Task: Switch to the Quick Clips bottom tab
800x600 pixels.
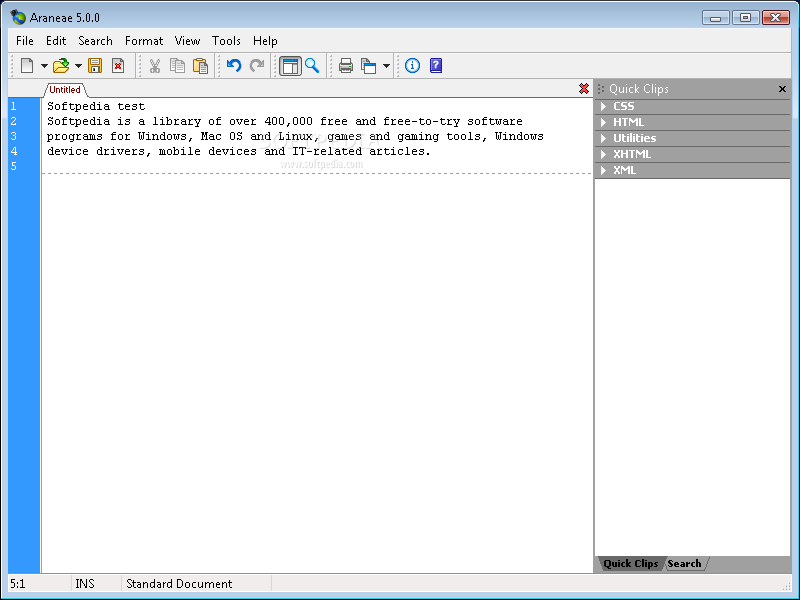Action: click(631, 564)
